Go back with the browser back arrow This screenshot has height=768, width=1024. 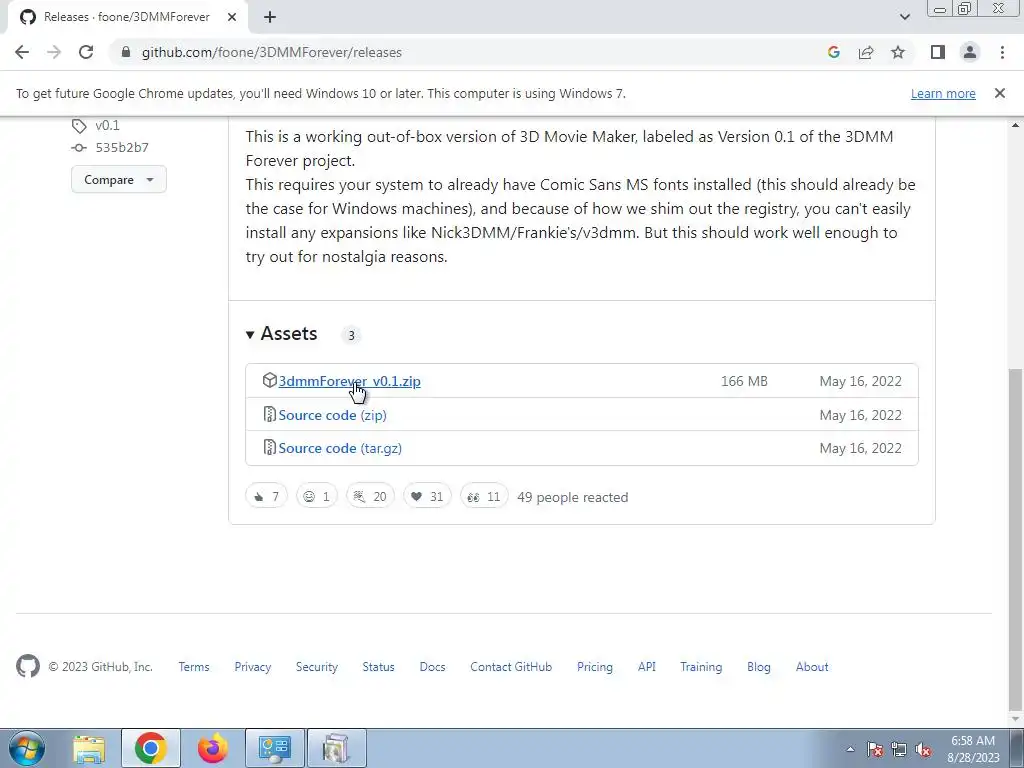pos(22,52)
